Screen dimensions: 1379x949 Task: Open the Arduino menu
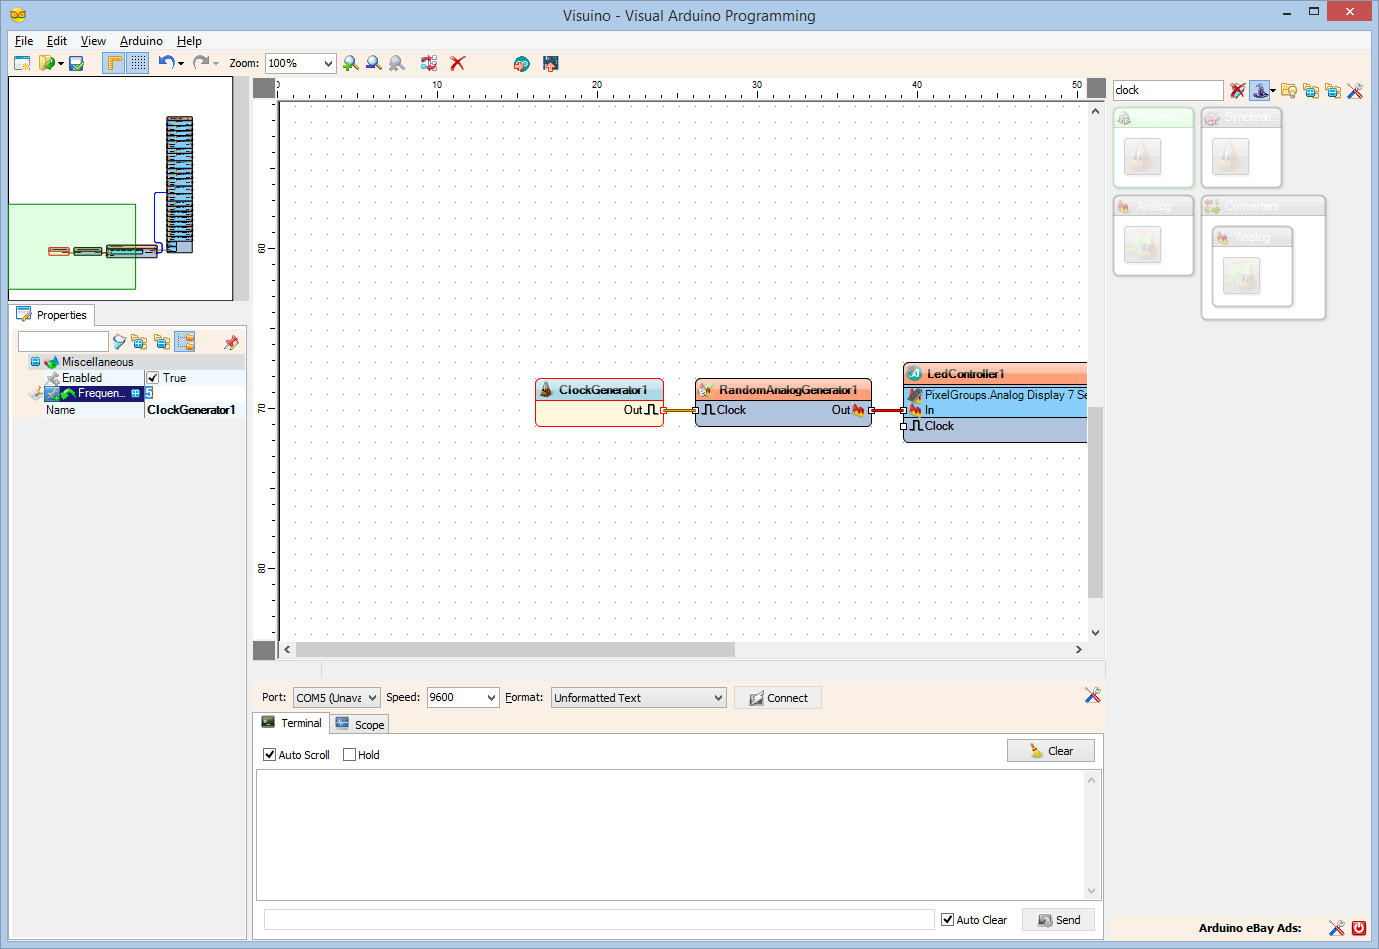coord(141,41)
